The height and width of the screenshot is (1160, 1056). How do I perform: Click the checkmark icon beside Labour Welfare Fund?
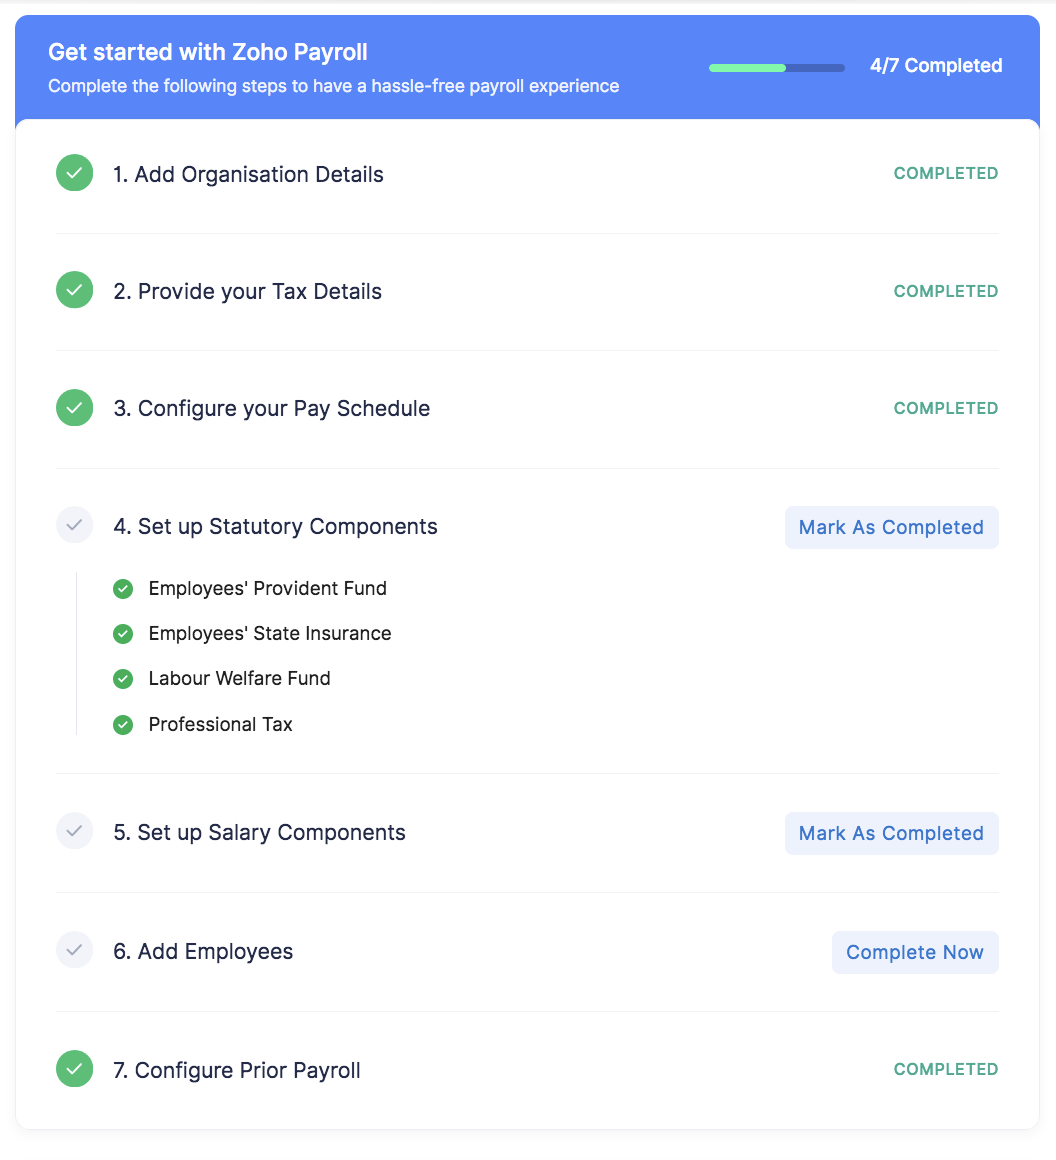(123, 678)
